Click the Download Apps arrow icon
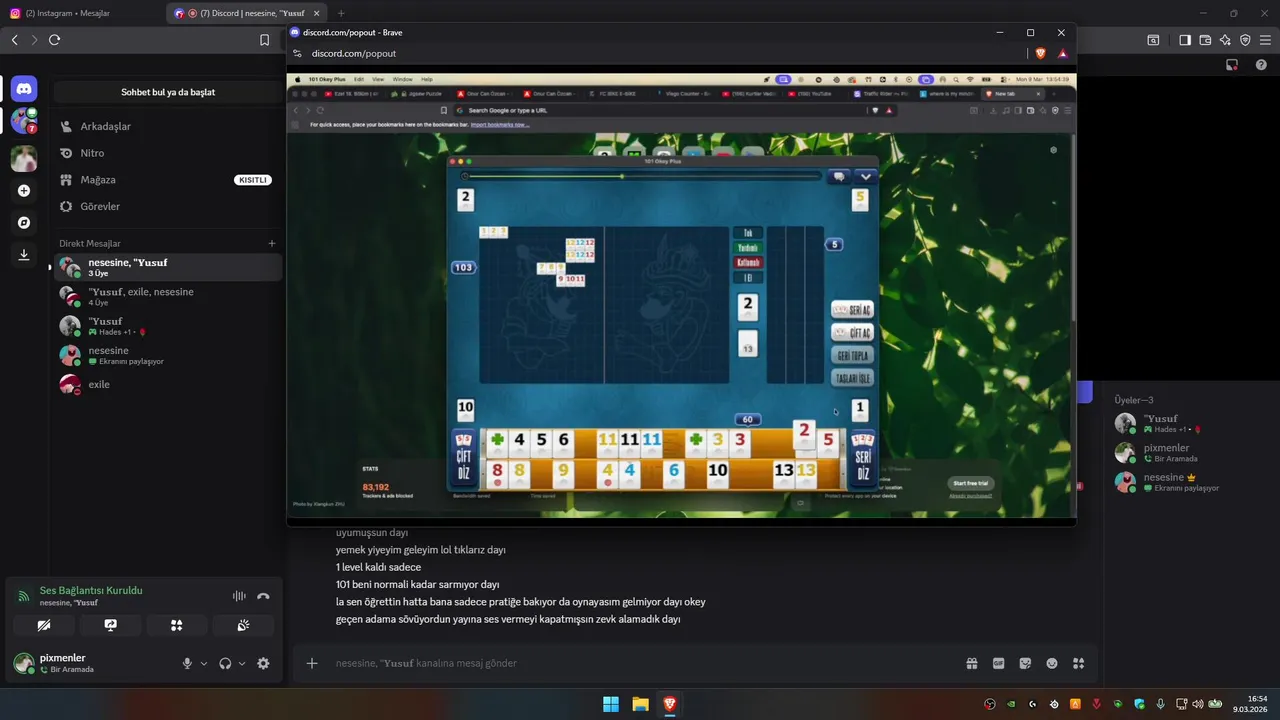The image size is (1280, 720). click(x=24, y=255)
